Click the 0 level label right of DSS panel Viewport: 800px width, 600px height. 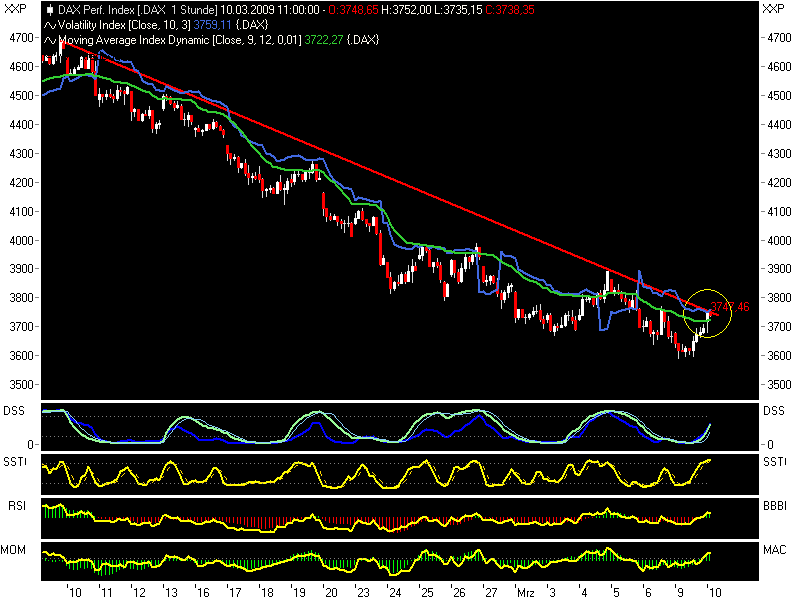pos(770,445)
